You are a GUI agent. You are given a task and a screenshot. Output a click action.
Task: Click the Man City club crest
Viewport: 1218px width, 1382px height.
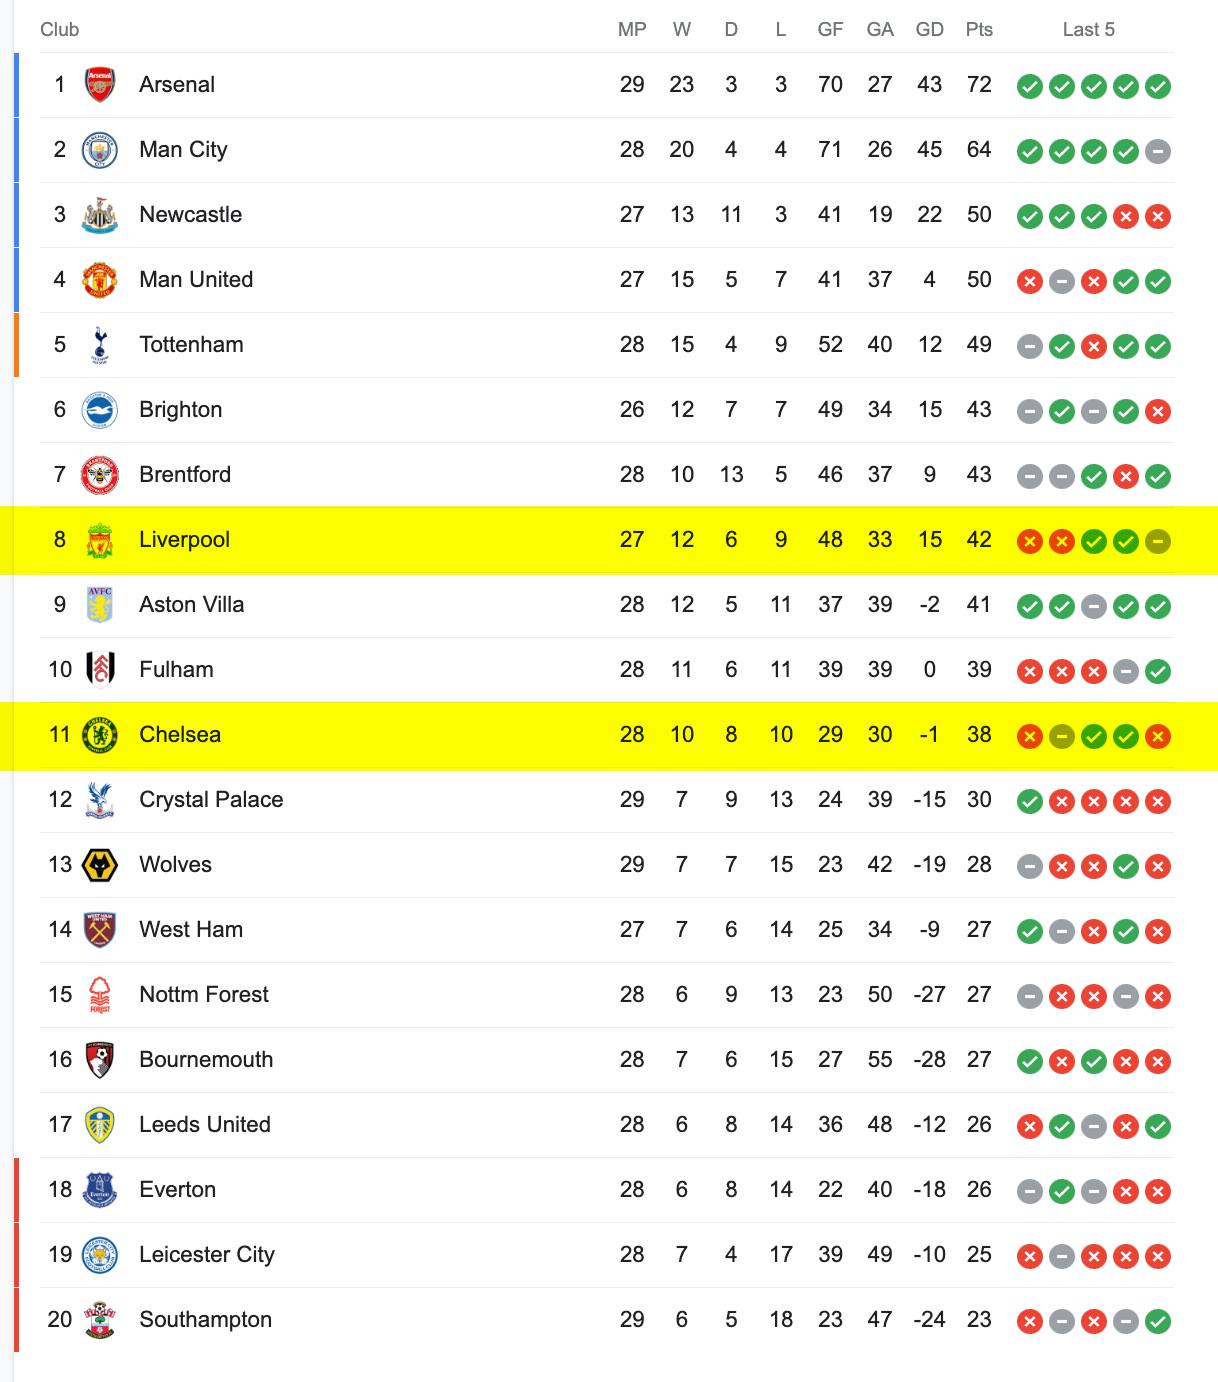(x=100, y=150)
